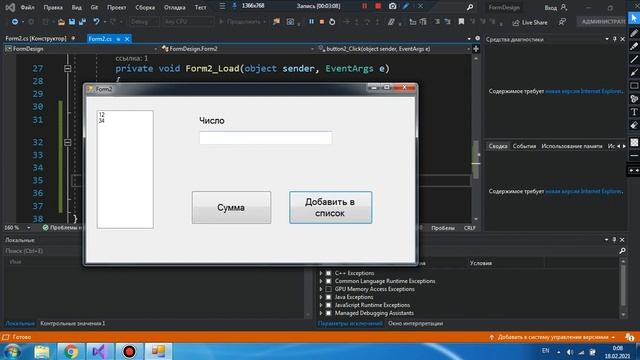Image resolution: width=640 pixels, height=360 pixels.
Task: Switch to Окно интерпретации tab
Action: point(415,323)
